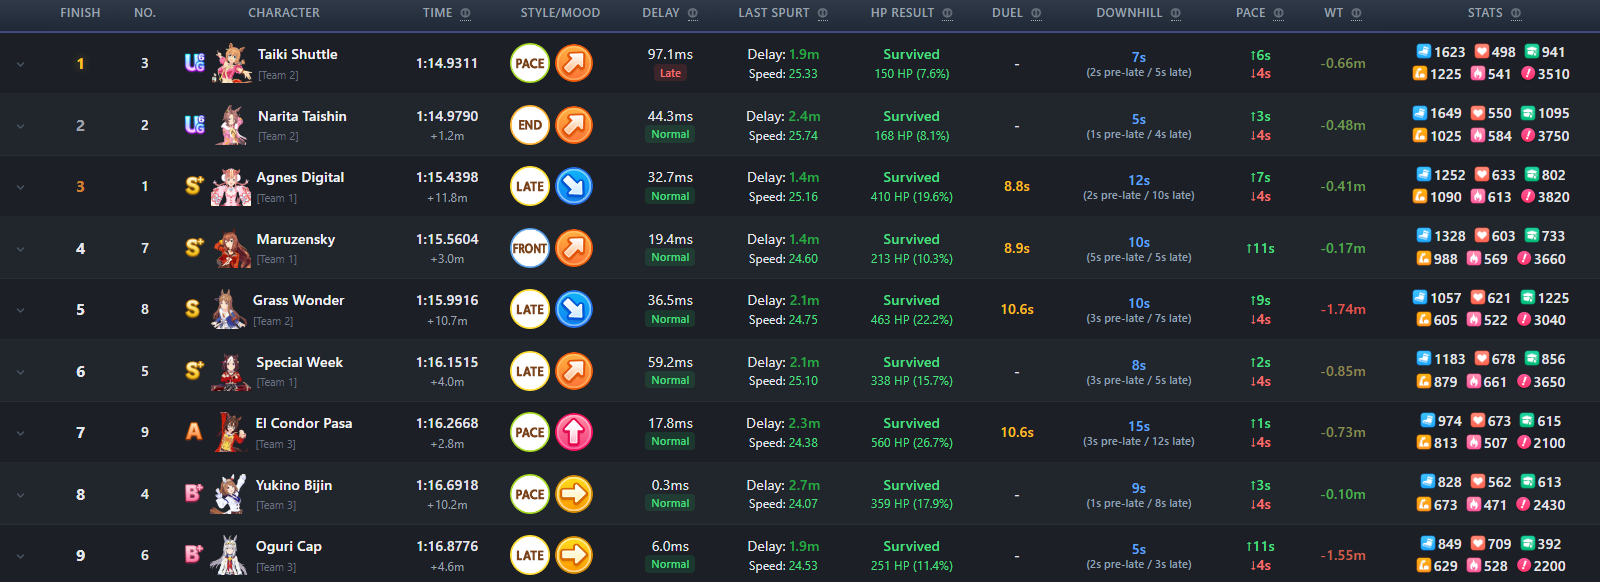The image size is (1600, 582).
Task: Click the 'Late' delay tag for Taiki Shuttle
Action: point(670,73)
